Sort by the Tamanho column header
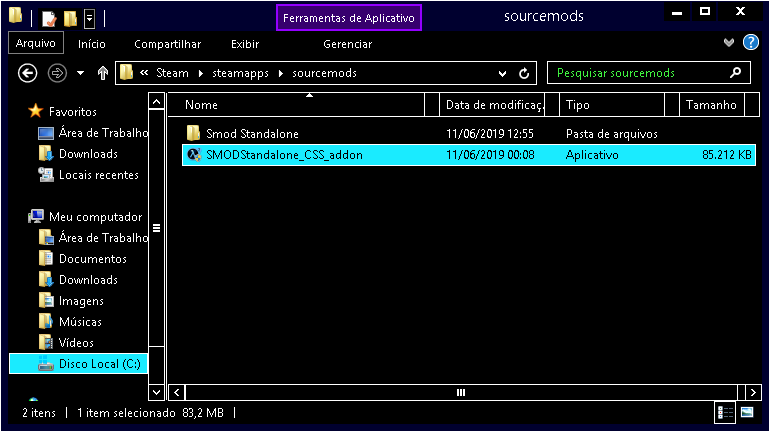Image resolution: width=770 pixels, height=432 pixels. pyautogui.click(x=712, y=105)
